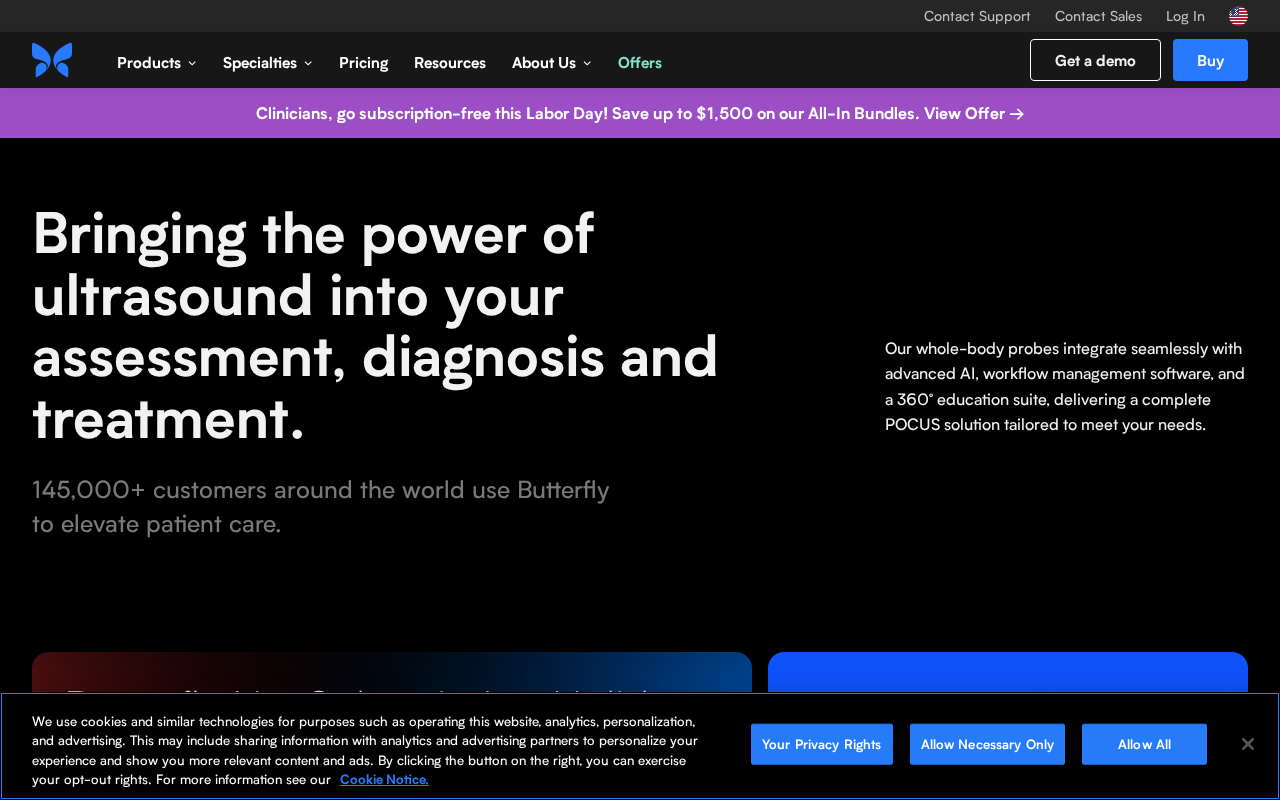
Task: Expand the About Us dropdown menu
Action: (551, 63)
